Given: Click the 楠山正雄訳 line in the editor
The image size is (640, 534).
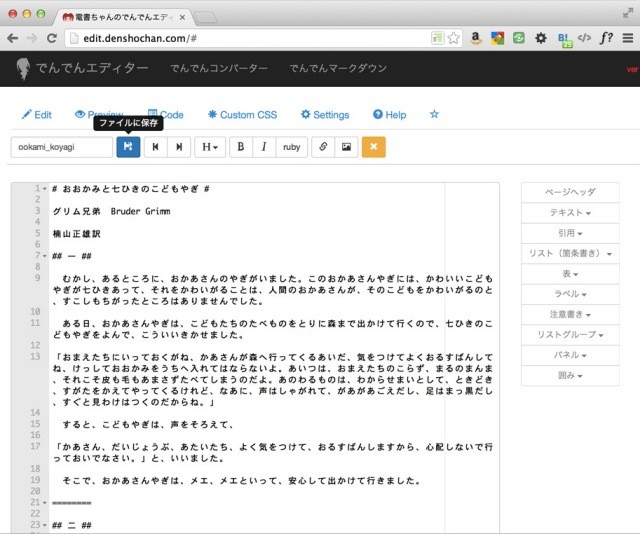Looking at the screenshot, I should point(76,234).
